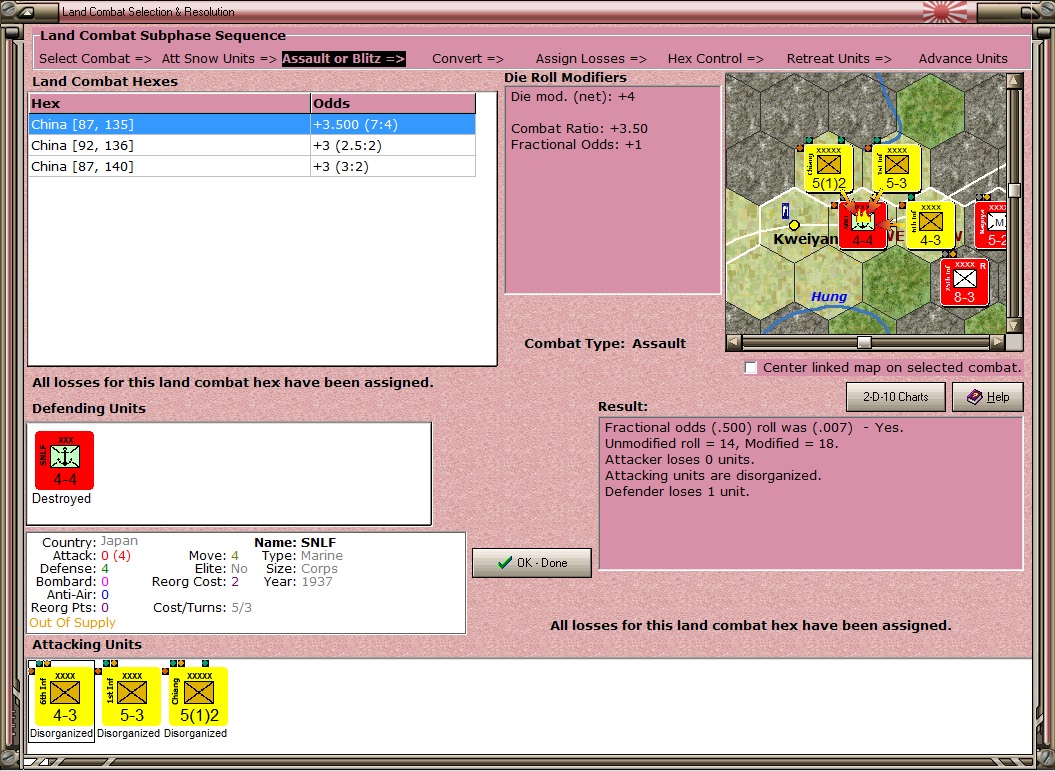Enable center linked map on selected combat

coord(751,368)
